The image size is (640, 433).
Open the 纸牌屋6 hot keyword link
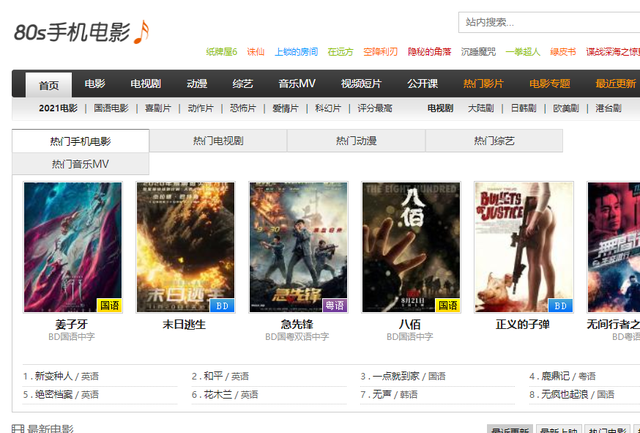(221, 52)
